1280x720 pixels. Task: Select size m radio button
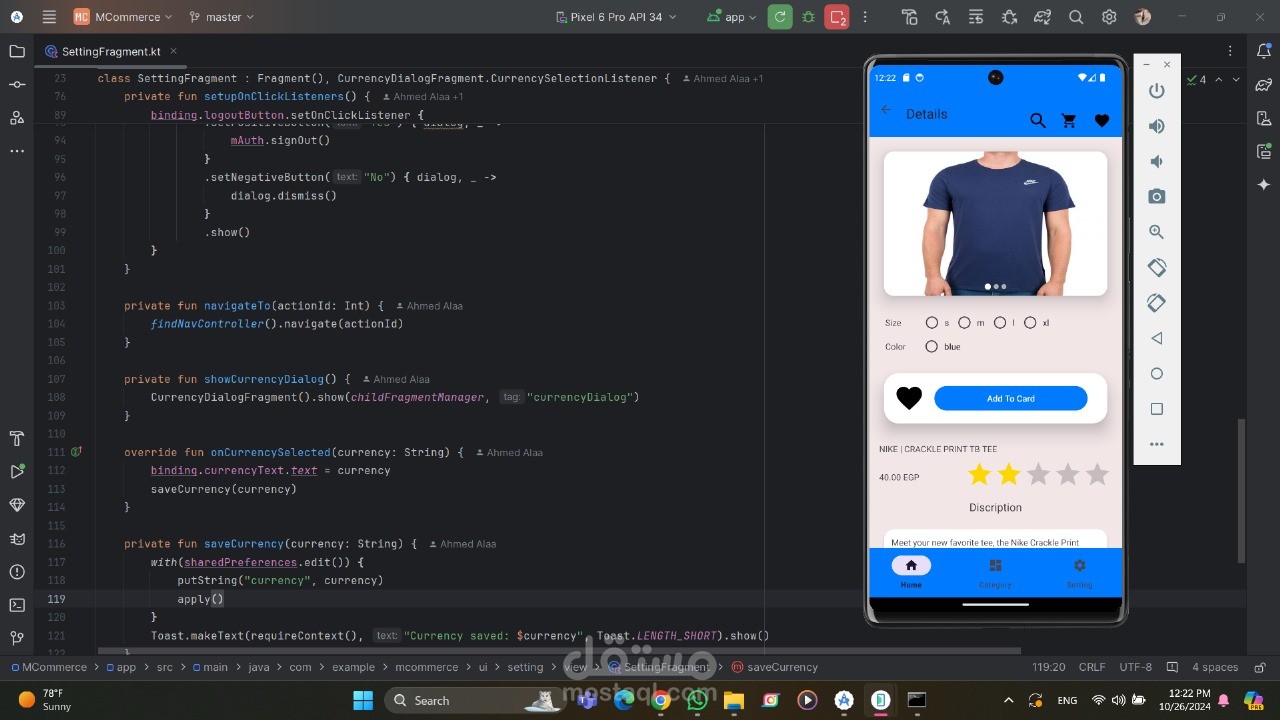964,322
